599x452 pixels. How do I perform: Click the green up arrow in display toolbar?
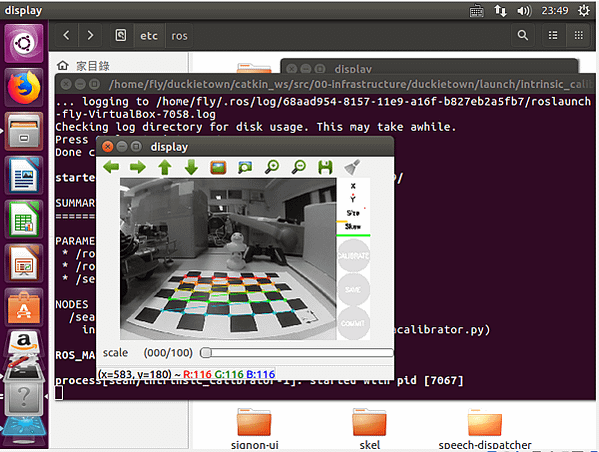coord(165,167)
